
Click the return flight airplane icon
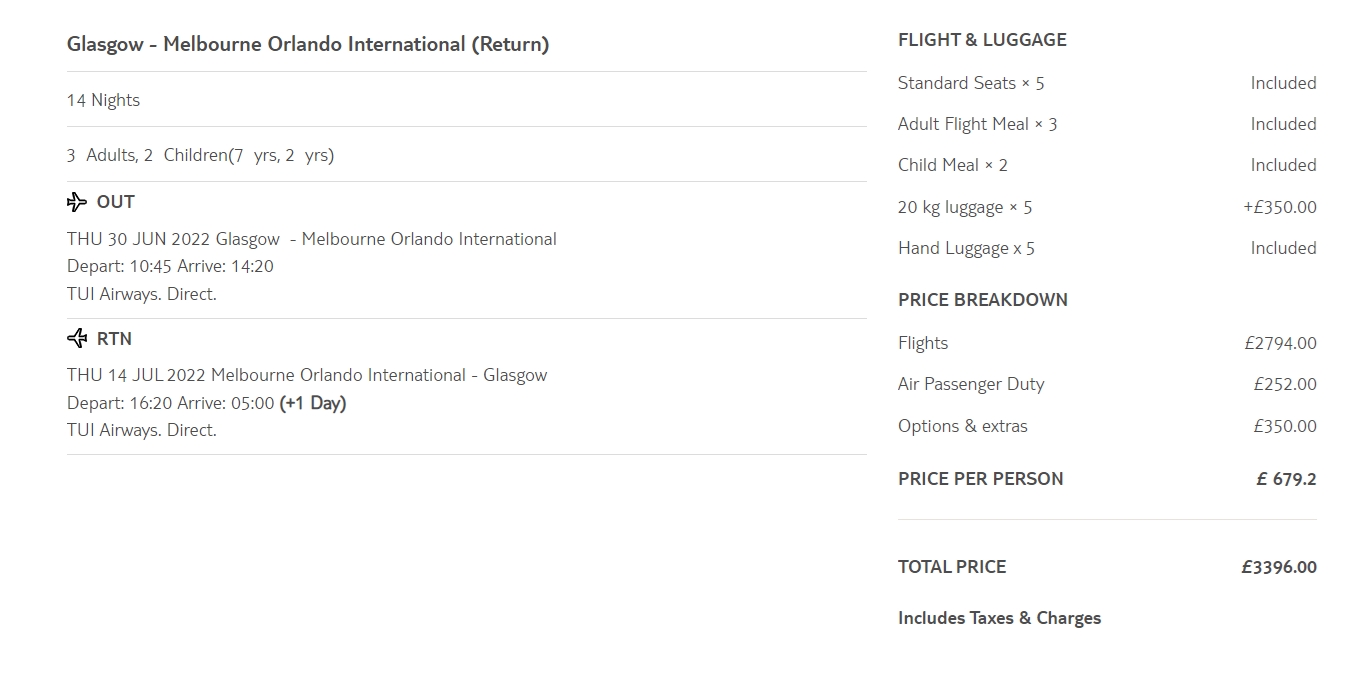point(77,338)
